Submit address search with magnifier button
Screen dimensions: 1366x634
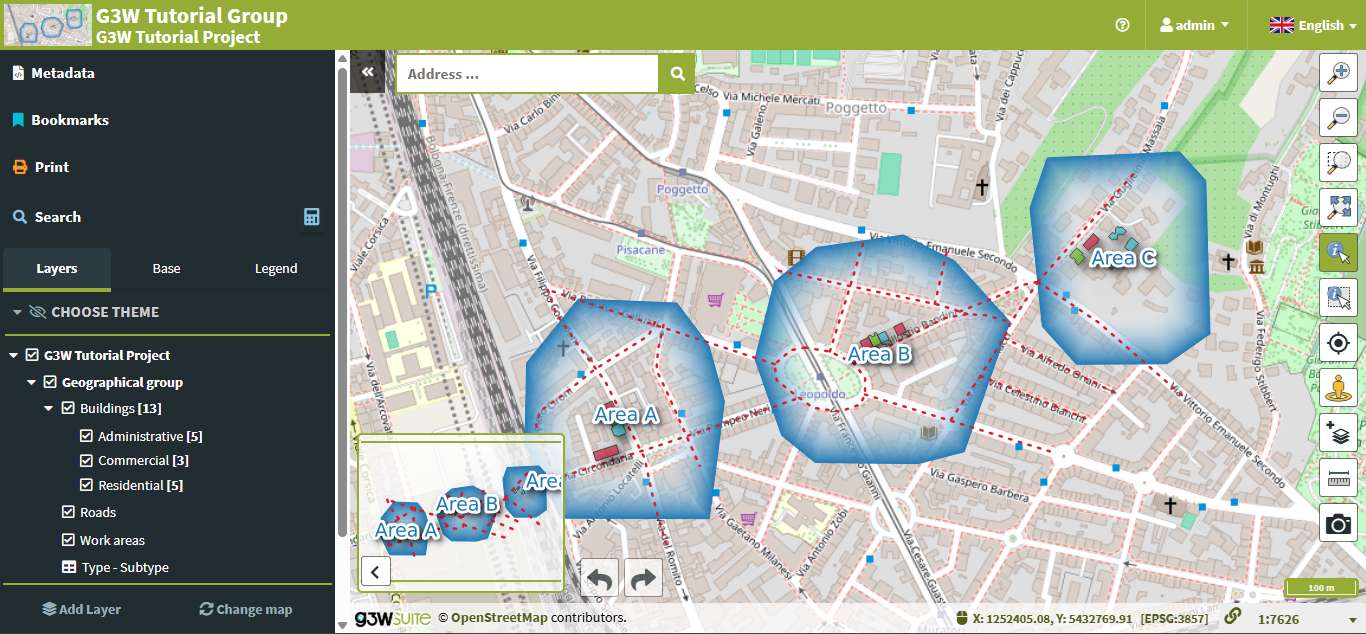coord(677,74)
